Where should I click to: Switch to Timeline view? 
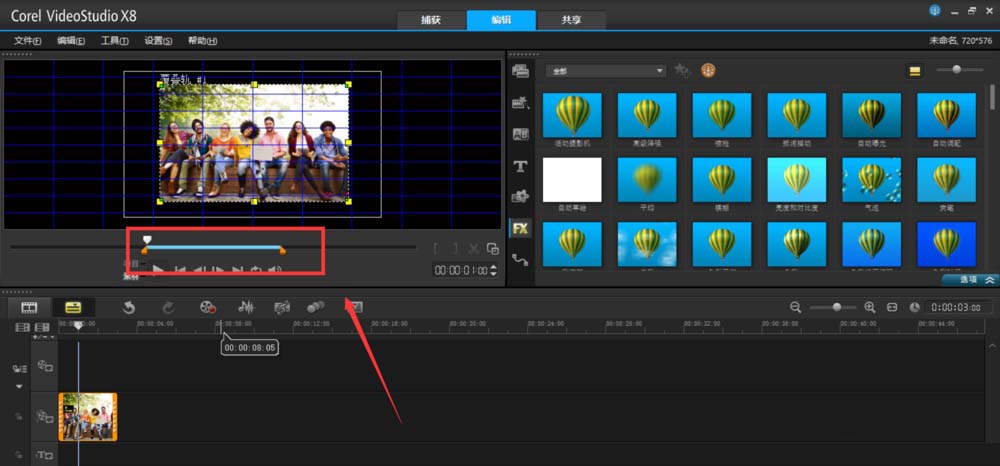point(72,307)
